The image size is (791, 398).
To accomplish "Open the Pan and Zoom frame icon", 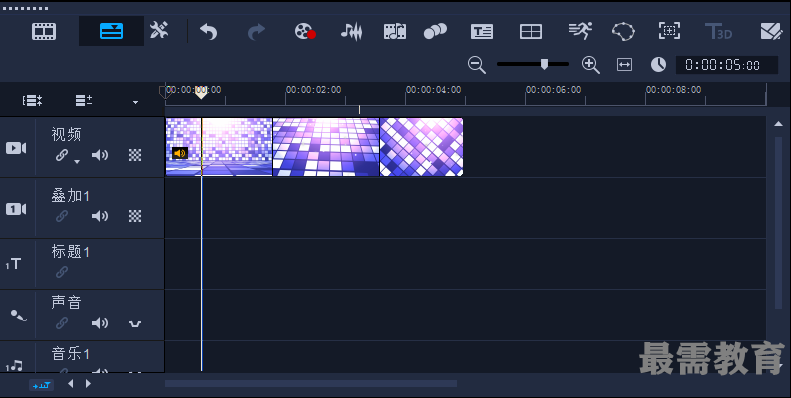I will (669, 31).
